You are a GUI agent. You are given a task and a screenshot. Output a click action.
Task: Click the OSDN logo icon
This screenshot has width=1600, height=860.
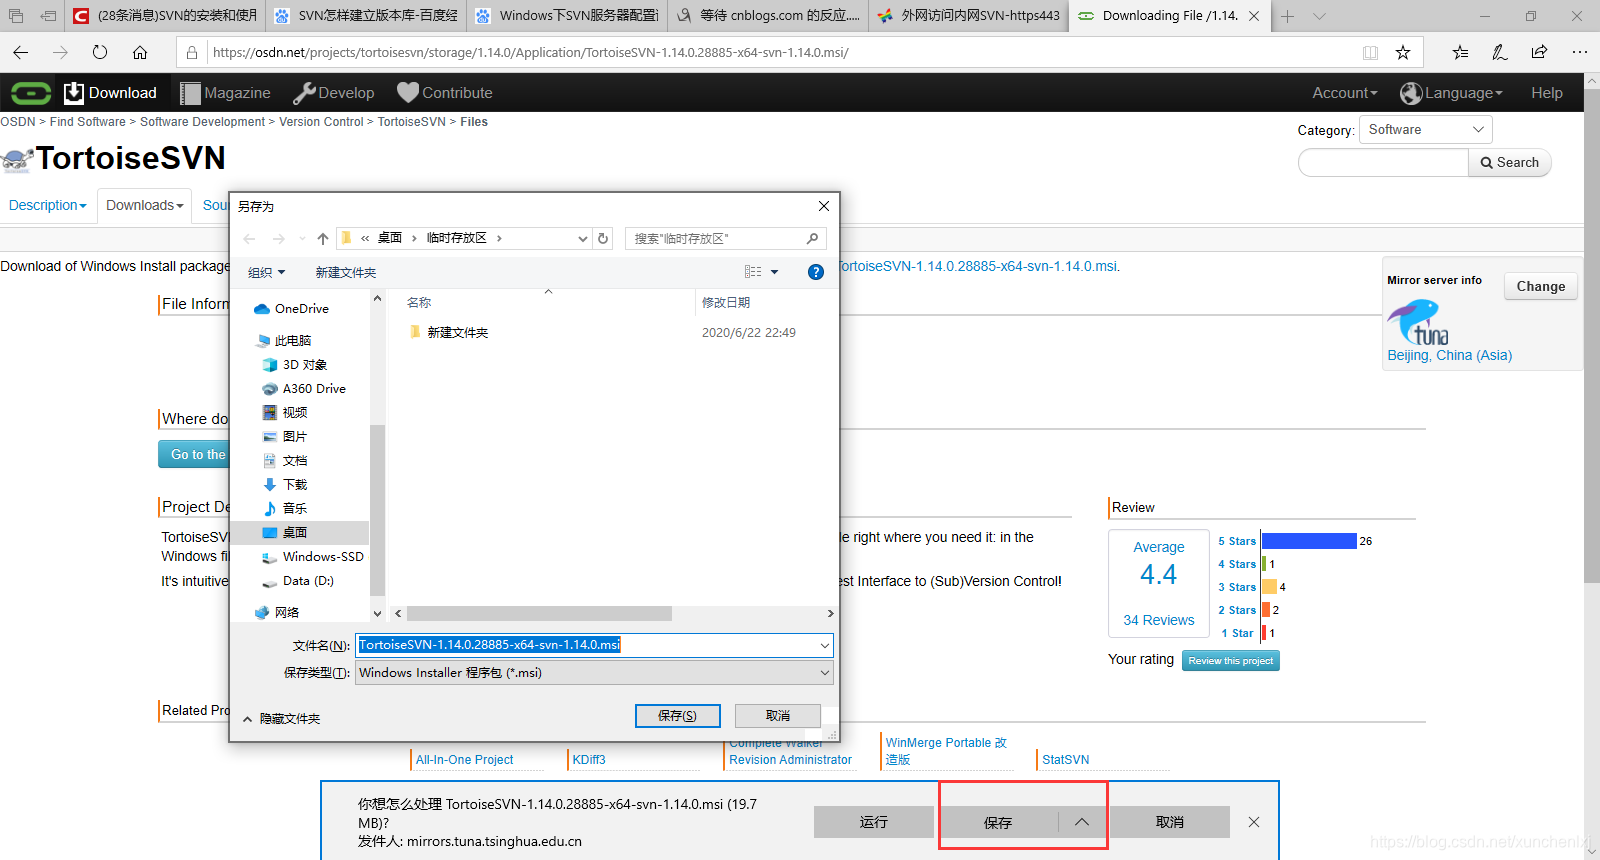31,93
